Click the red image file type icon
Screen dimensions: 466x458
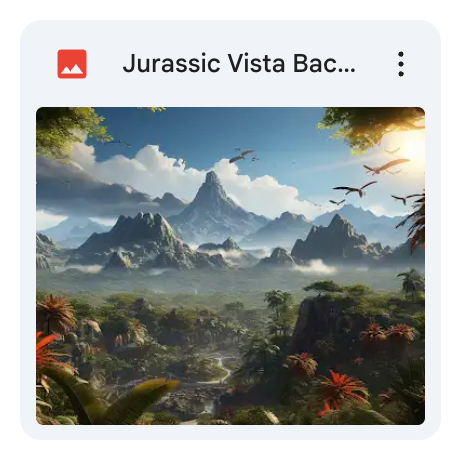point(72,64)
